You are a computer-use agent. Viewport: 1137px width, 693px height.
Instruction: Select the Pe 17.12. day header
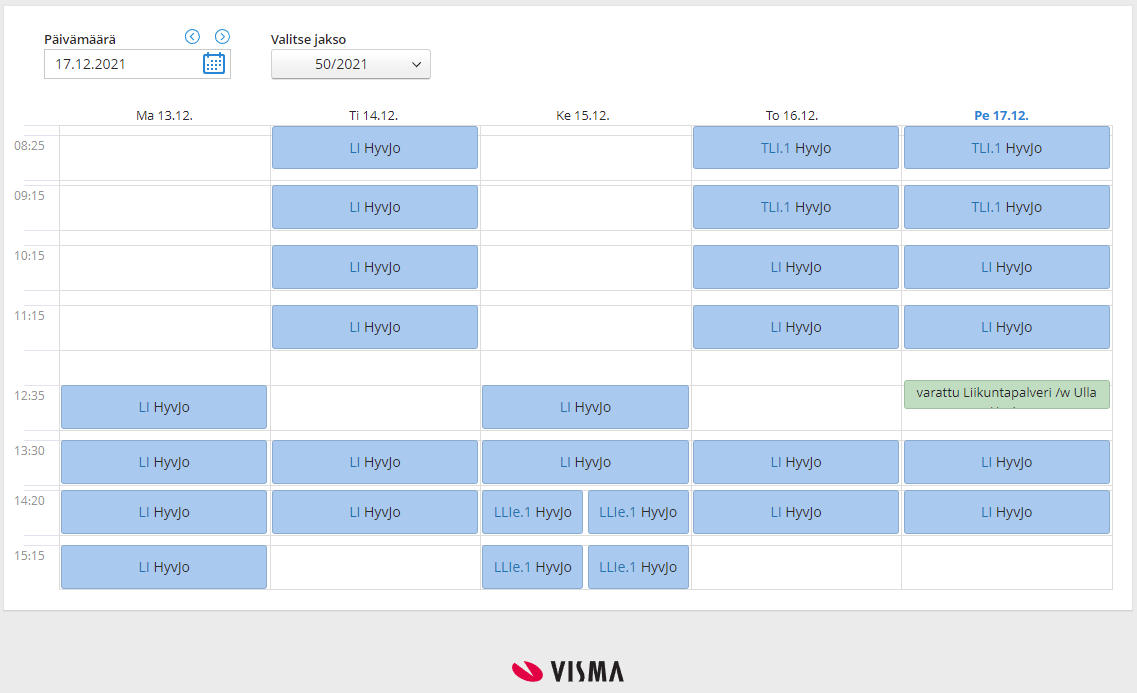pyautogui.click(x=1001, y=115)
